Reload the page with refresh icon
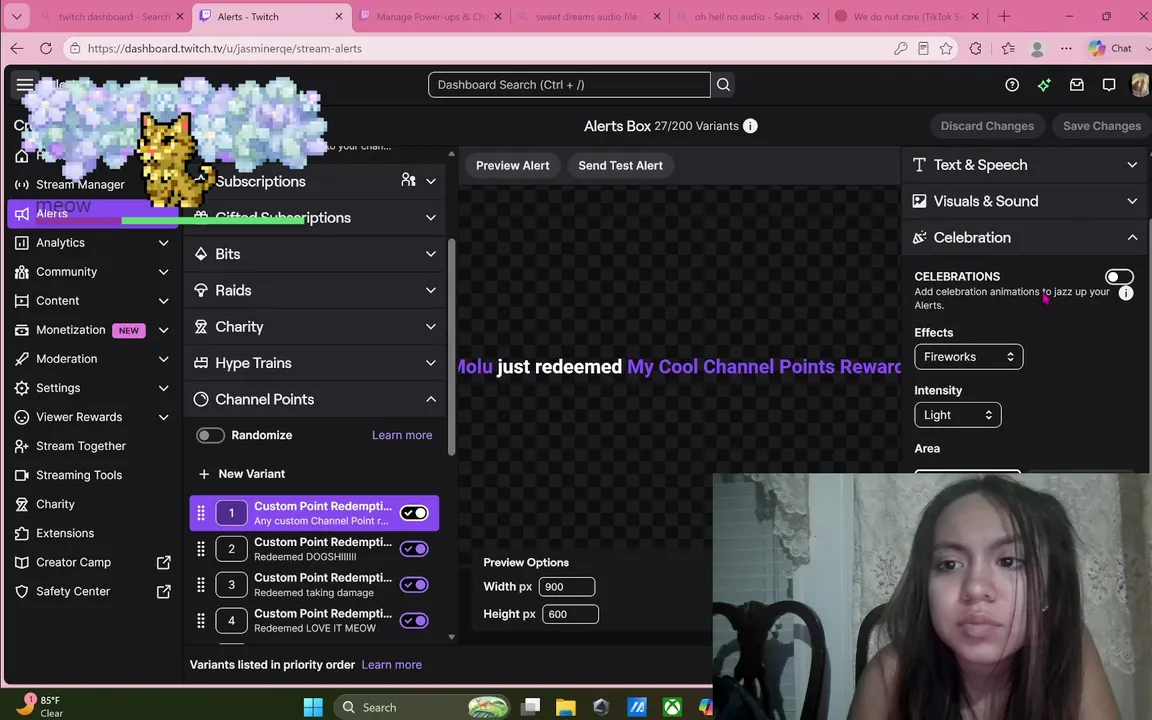This screenshot has width=1152, height=720. pos(46,48)
